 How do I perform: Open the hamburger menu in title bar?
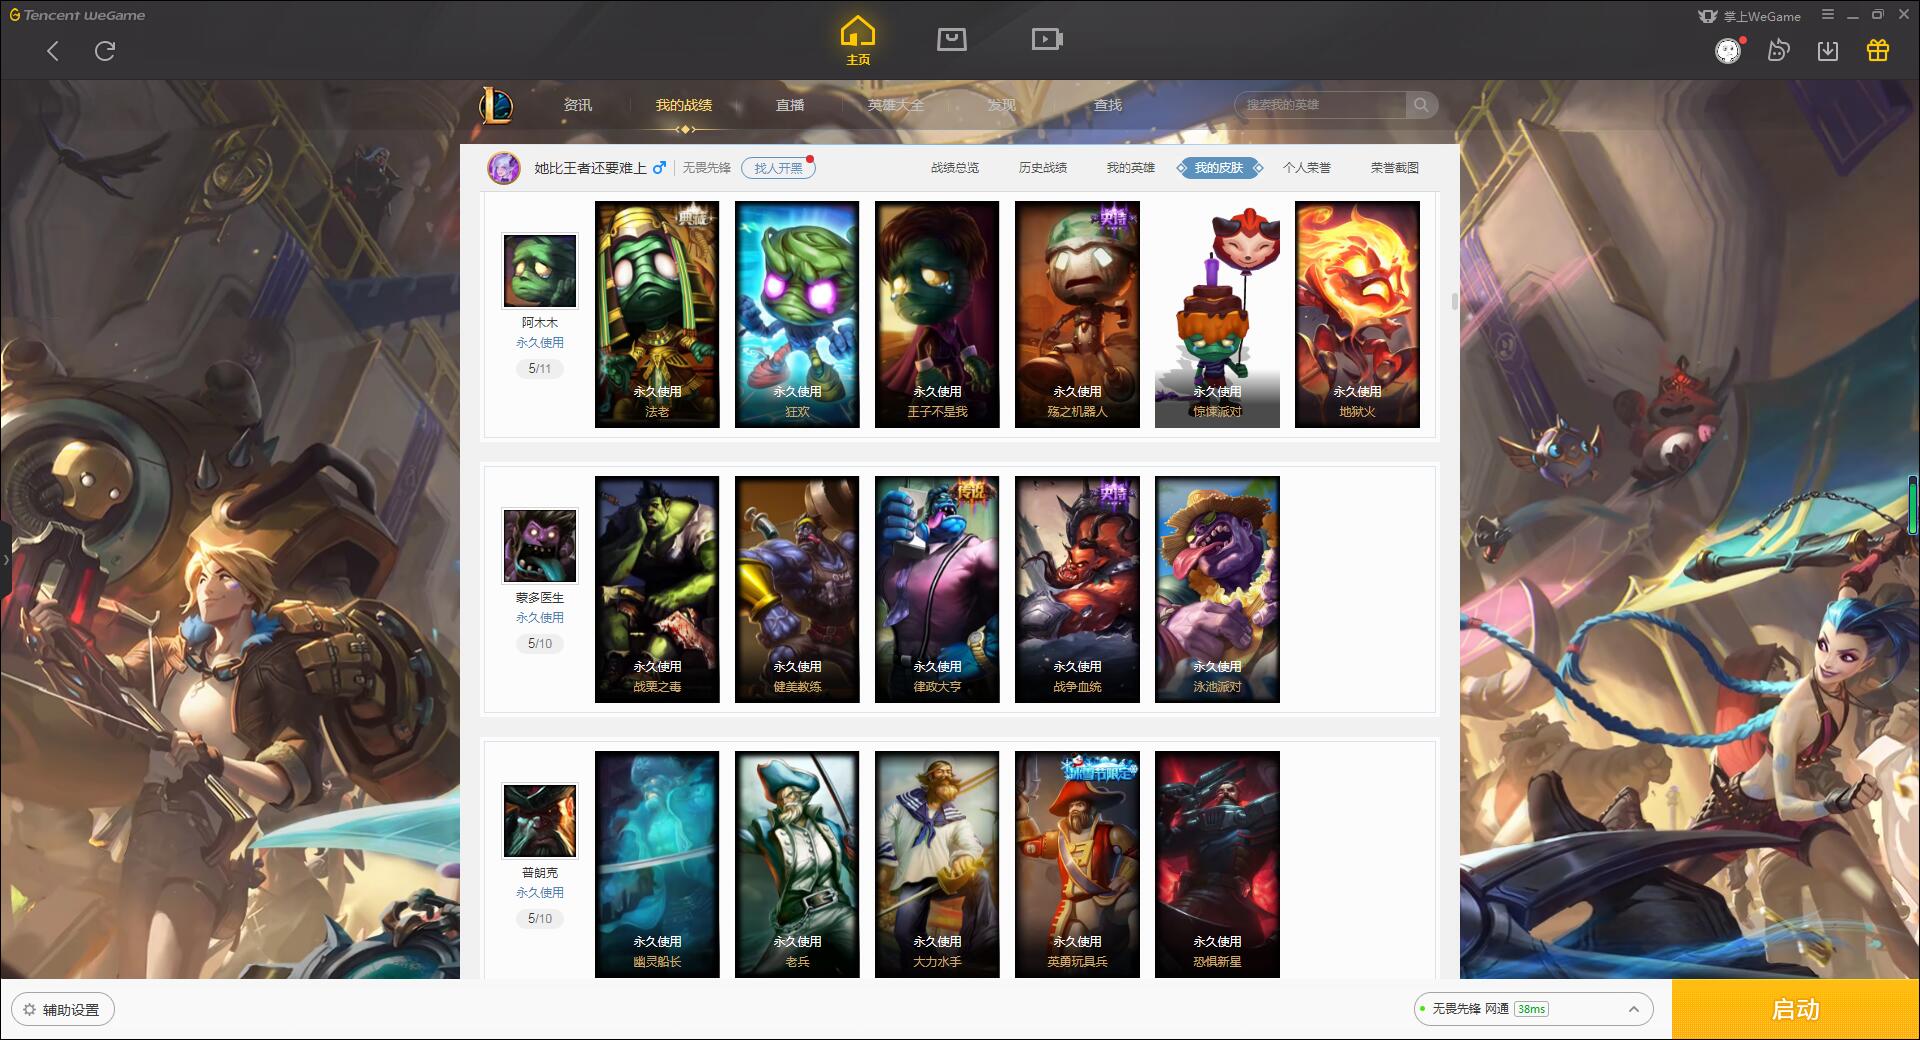pos(1828,15)
